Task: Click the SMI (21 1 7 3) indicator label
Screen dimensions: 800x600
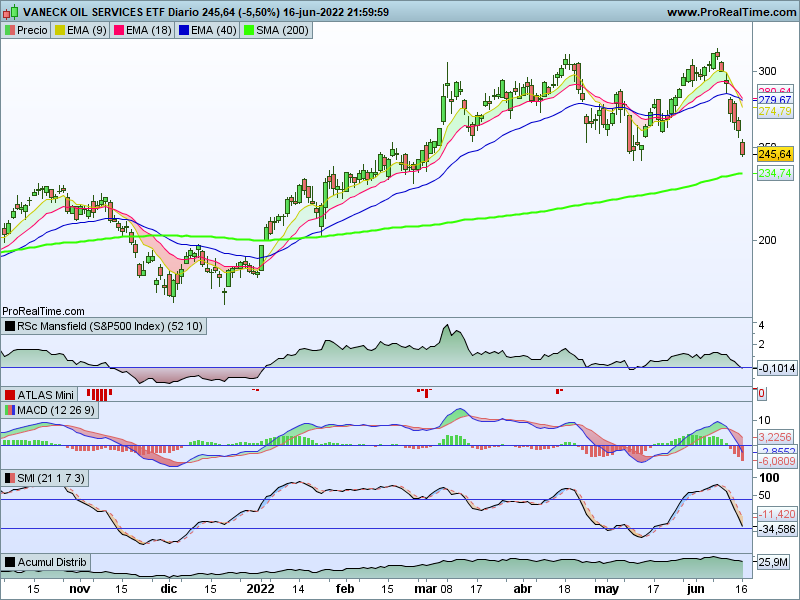Action: [x=51, y=478]
